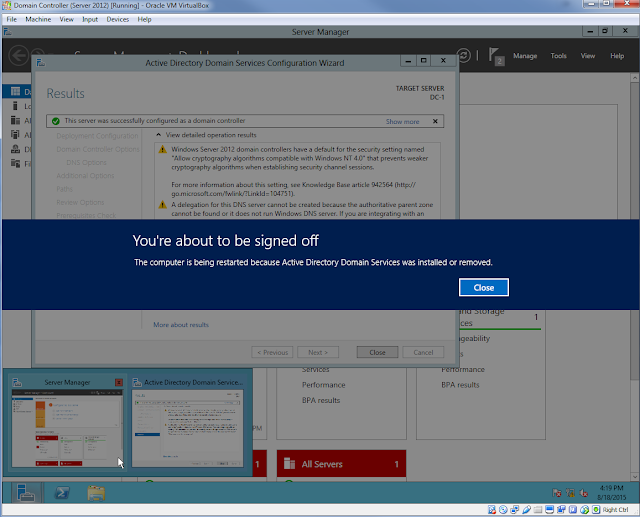The height and width of the screenshot is (517, 640).
Task: Select DNS icon in sidebar
Action: (x=16, y=149)
